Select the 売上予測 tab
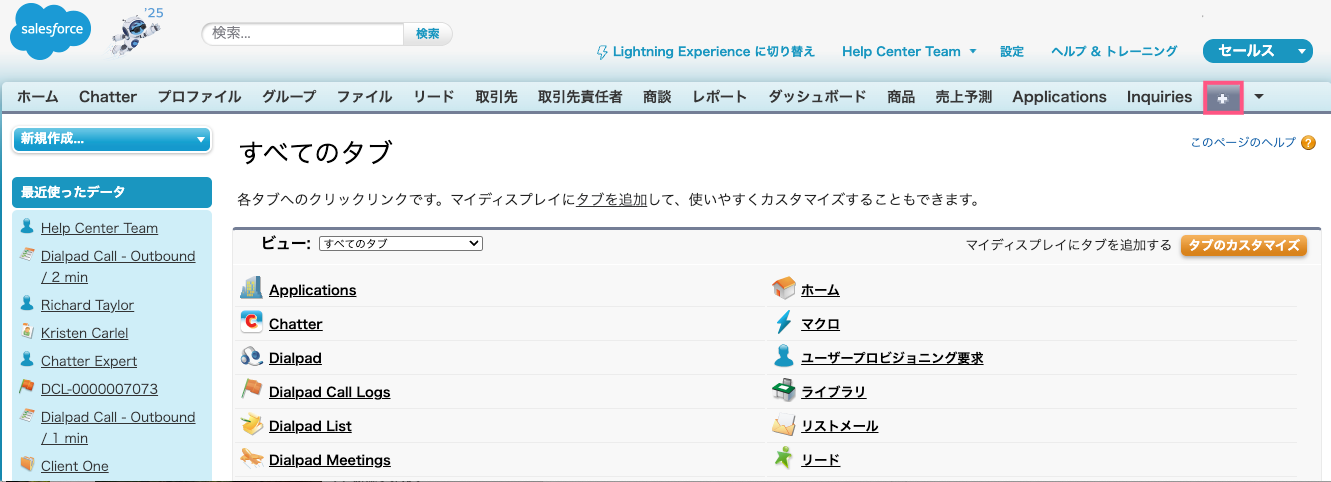The height and width of the screenshot is (482, 1331). coord(963,97)
